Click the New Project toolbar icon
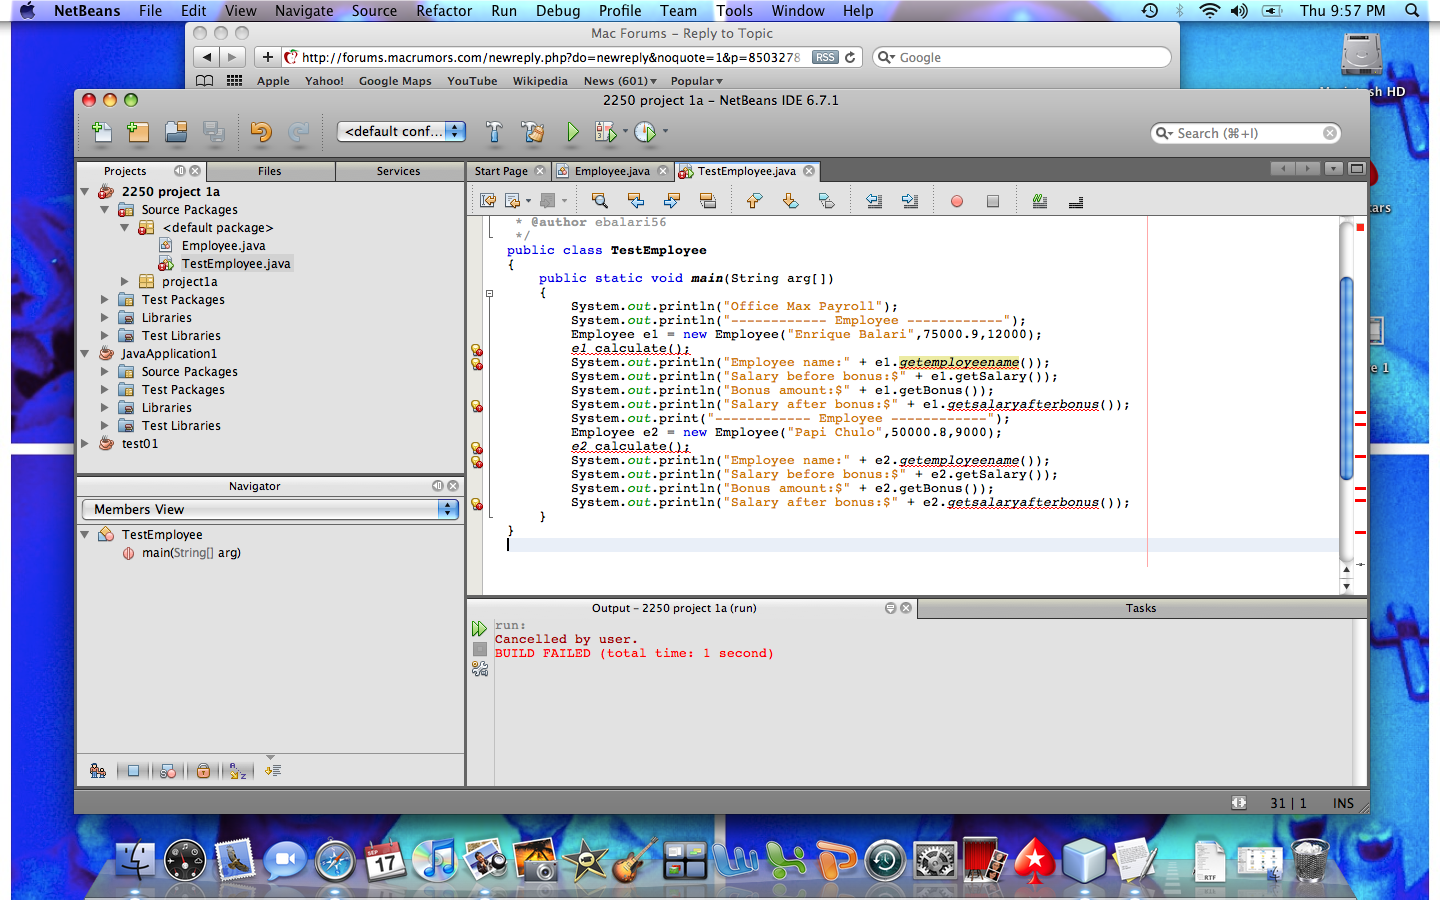 [x=138, y=131]
